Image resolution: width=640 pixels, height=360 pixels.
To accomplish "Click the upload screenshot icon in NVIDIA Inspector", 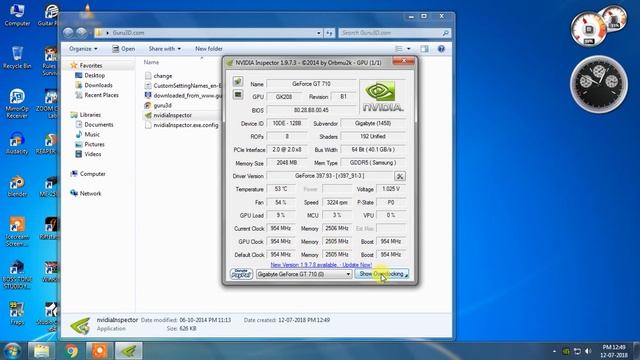I will [x=238, y=81].
